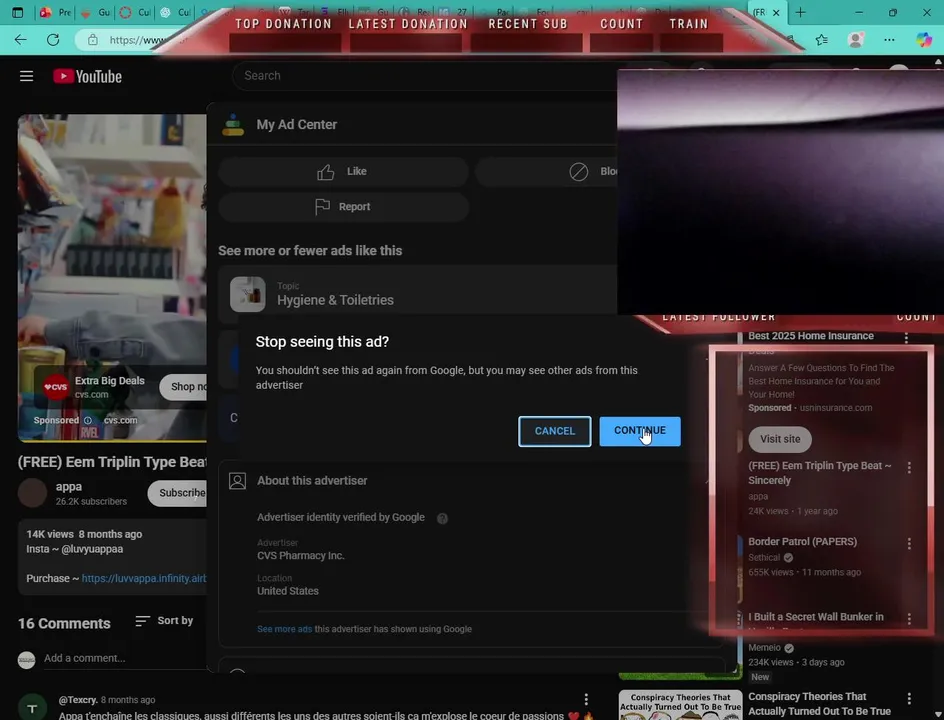Open the Border Patrol (PAPERS) video
Image resolution: width=944 pixels, height=720 pixels.
(x=803, y=542)
